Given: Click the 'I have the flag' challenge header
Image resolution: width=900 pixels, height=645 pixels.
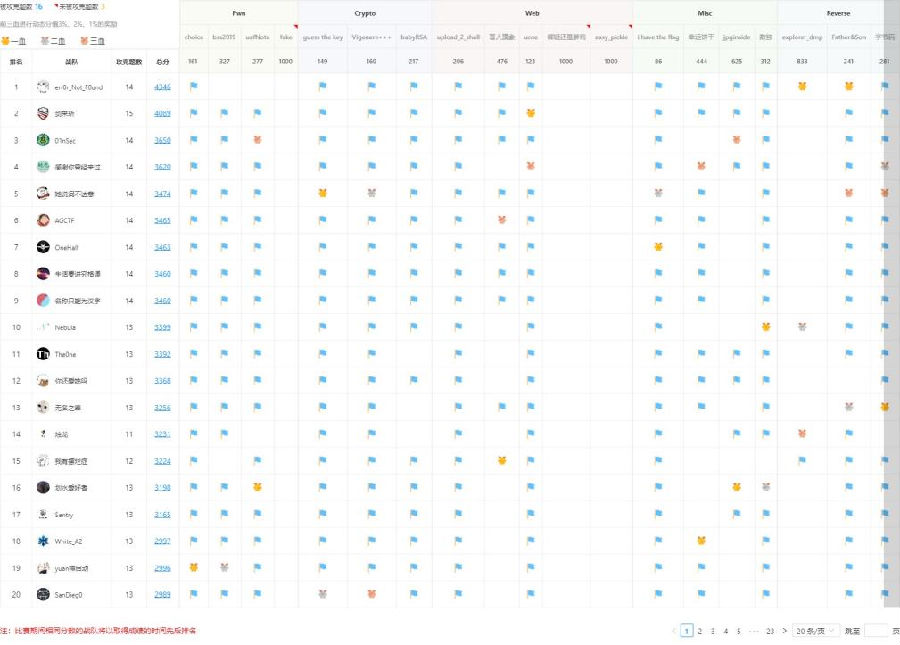Looking at the screenshot, I should [x=658, y=37].
